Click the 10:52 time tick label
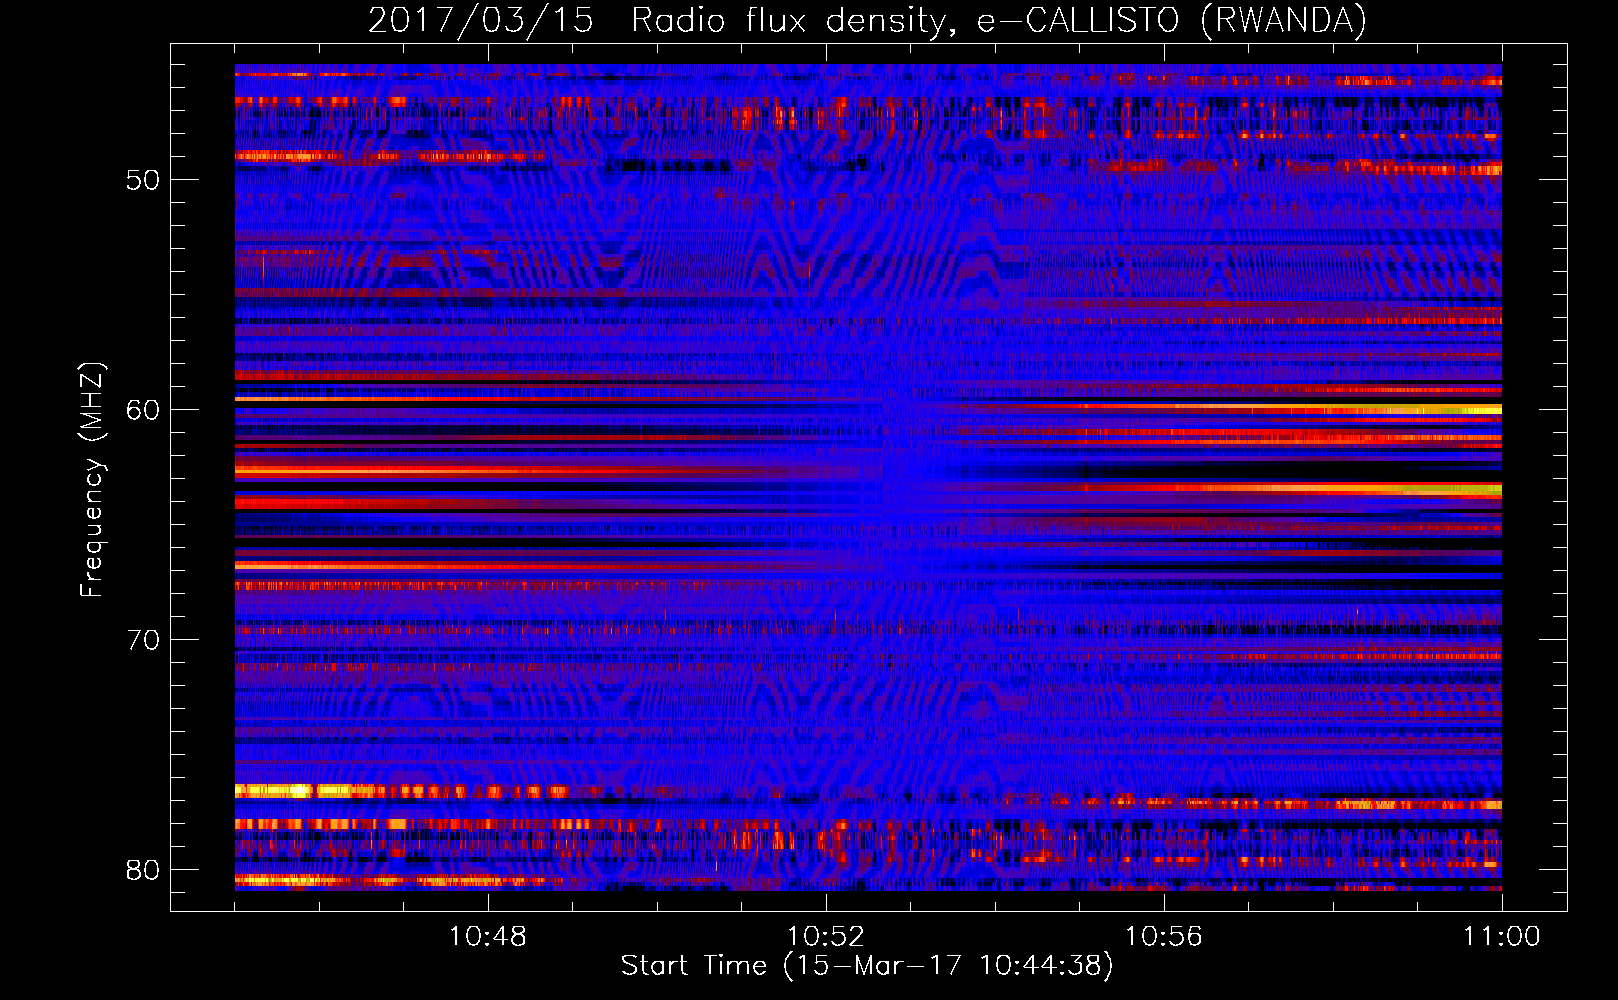1618x1000 pixels. 825,936
